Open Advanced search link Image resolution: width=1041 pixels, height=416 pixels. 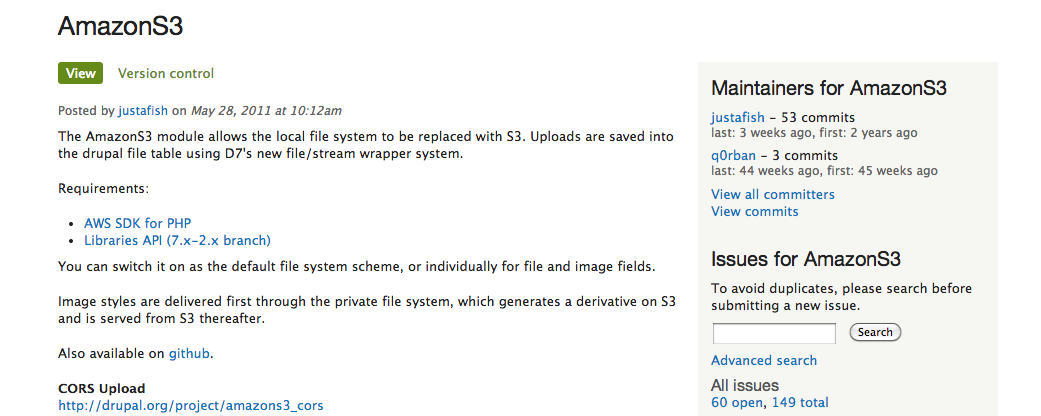[764, 360]
